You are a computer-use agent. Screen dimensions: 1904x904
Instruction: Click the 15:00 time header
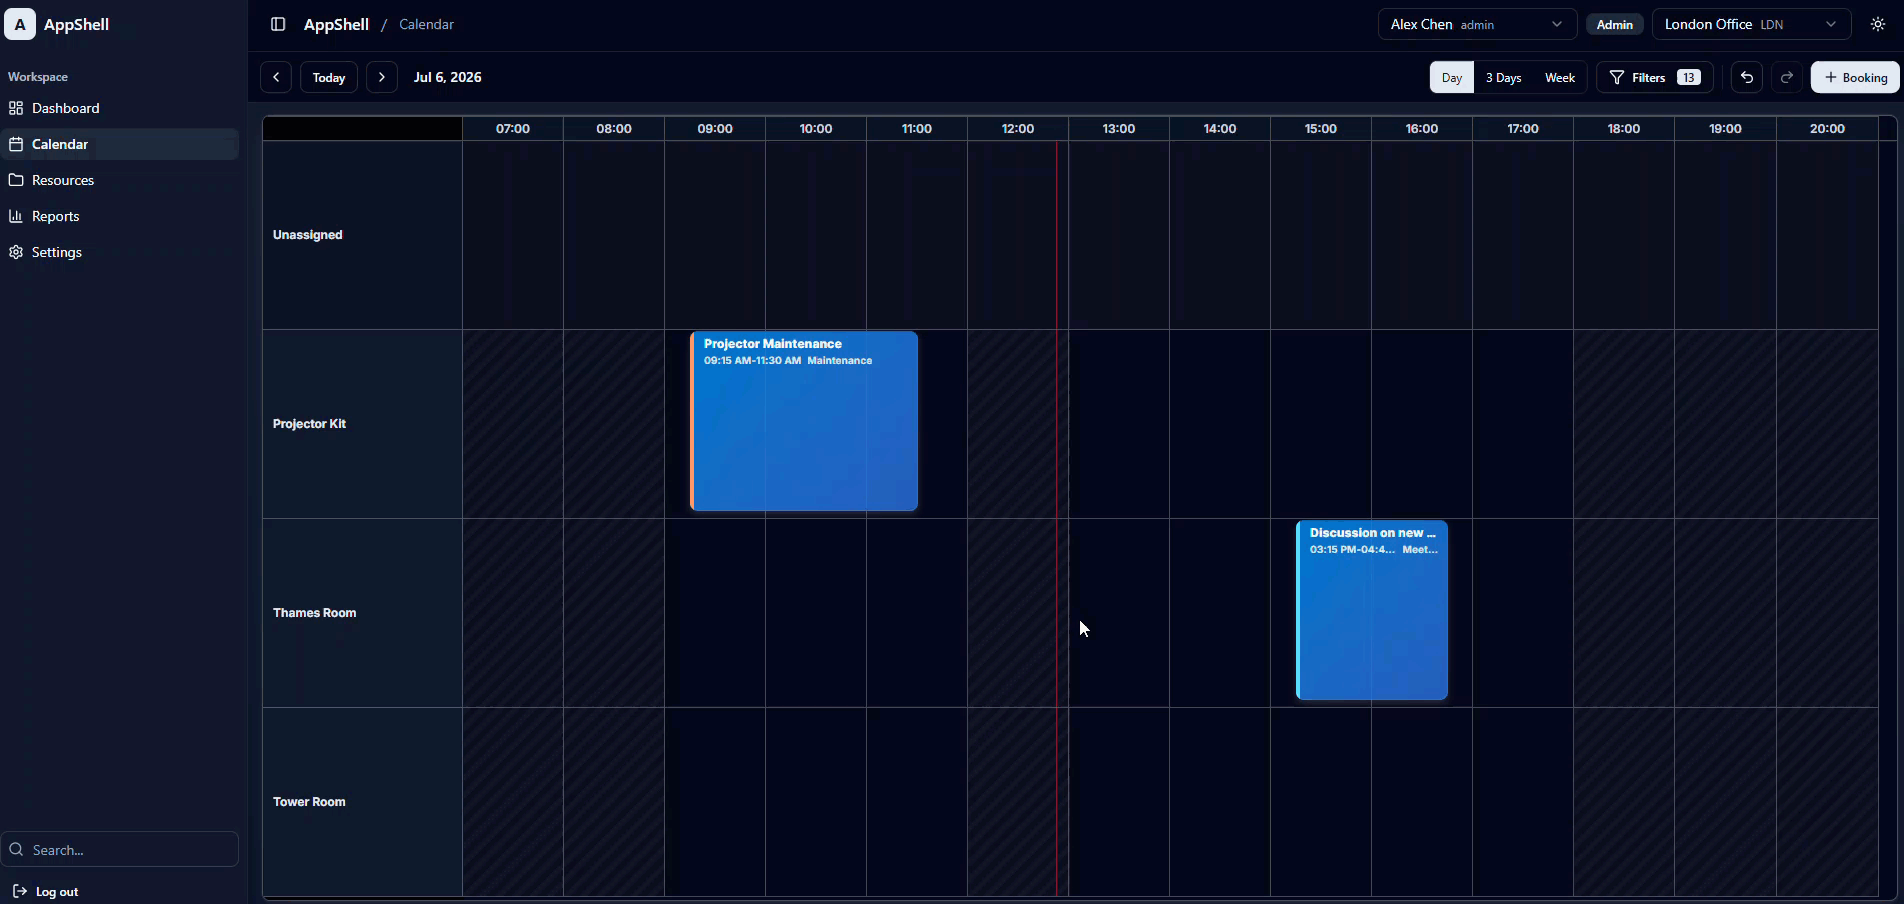coord(1321,129)
